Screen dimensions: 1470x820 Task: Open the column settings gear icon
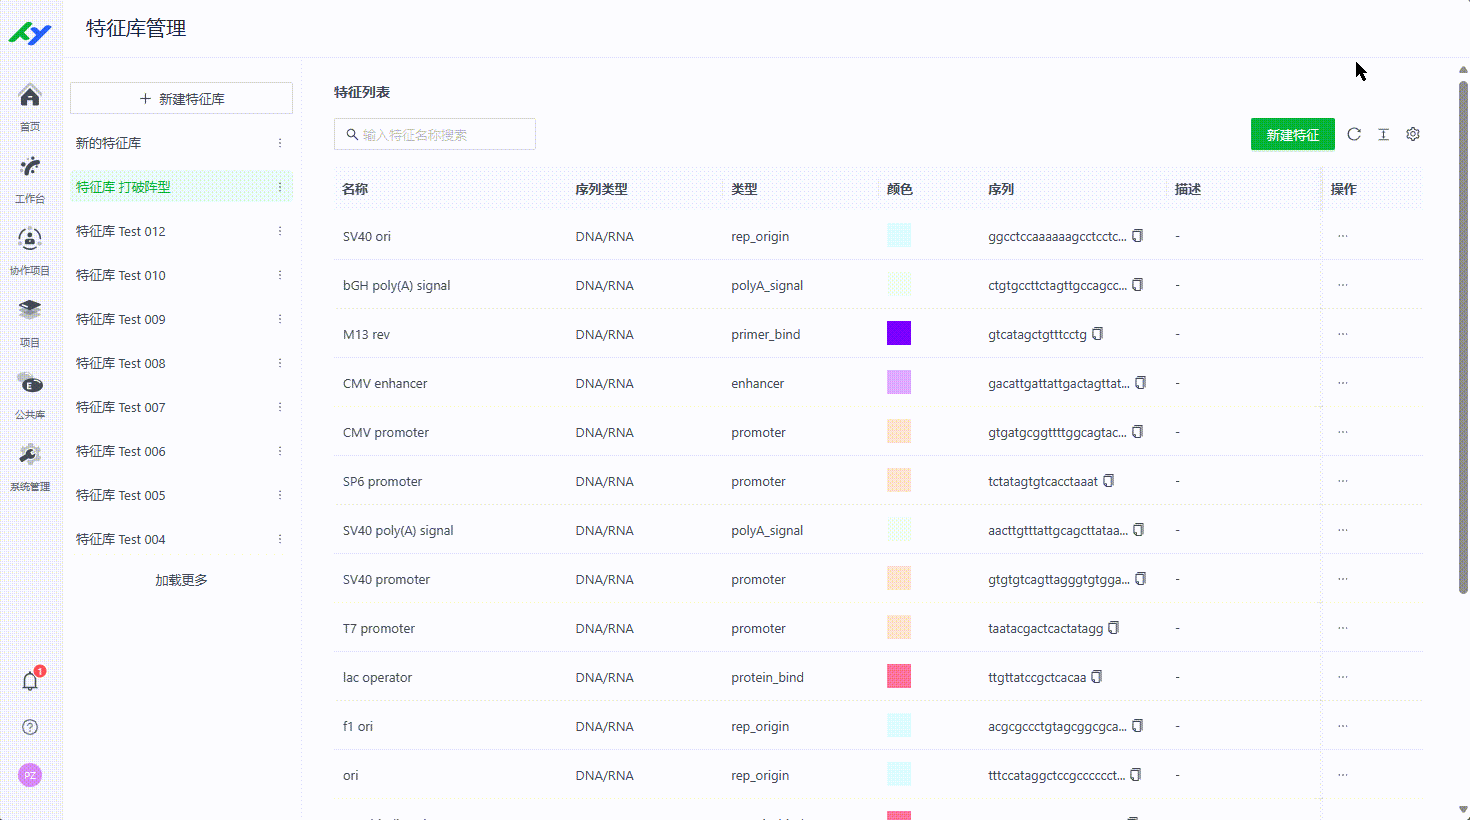[1412, 133]
